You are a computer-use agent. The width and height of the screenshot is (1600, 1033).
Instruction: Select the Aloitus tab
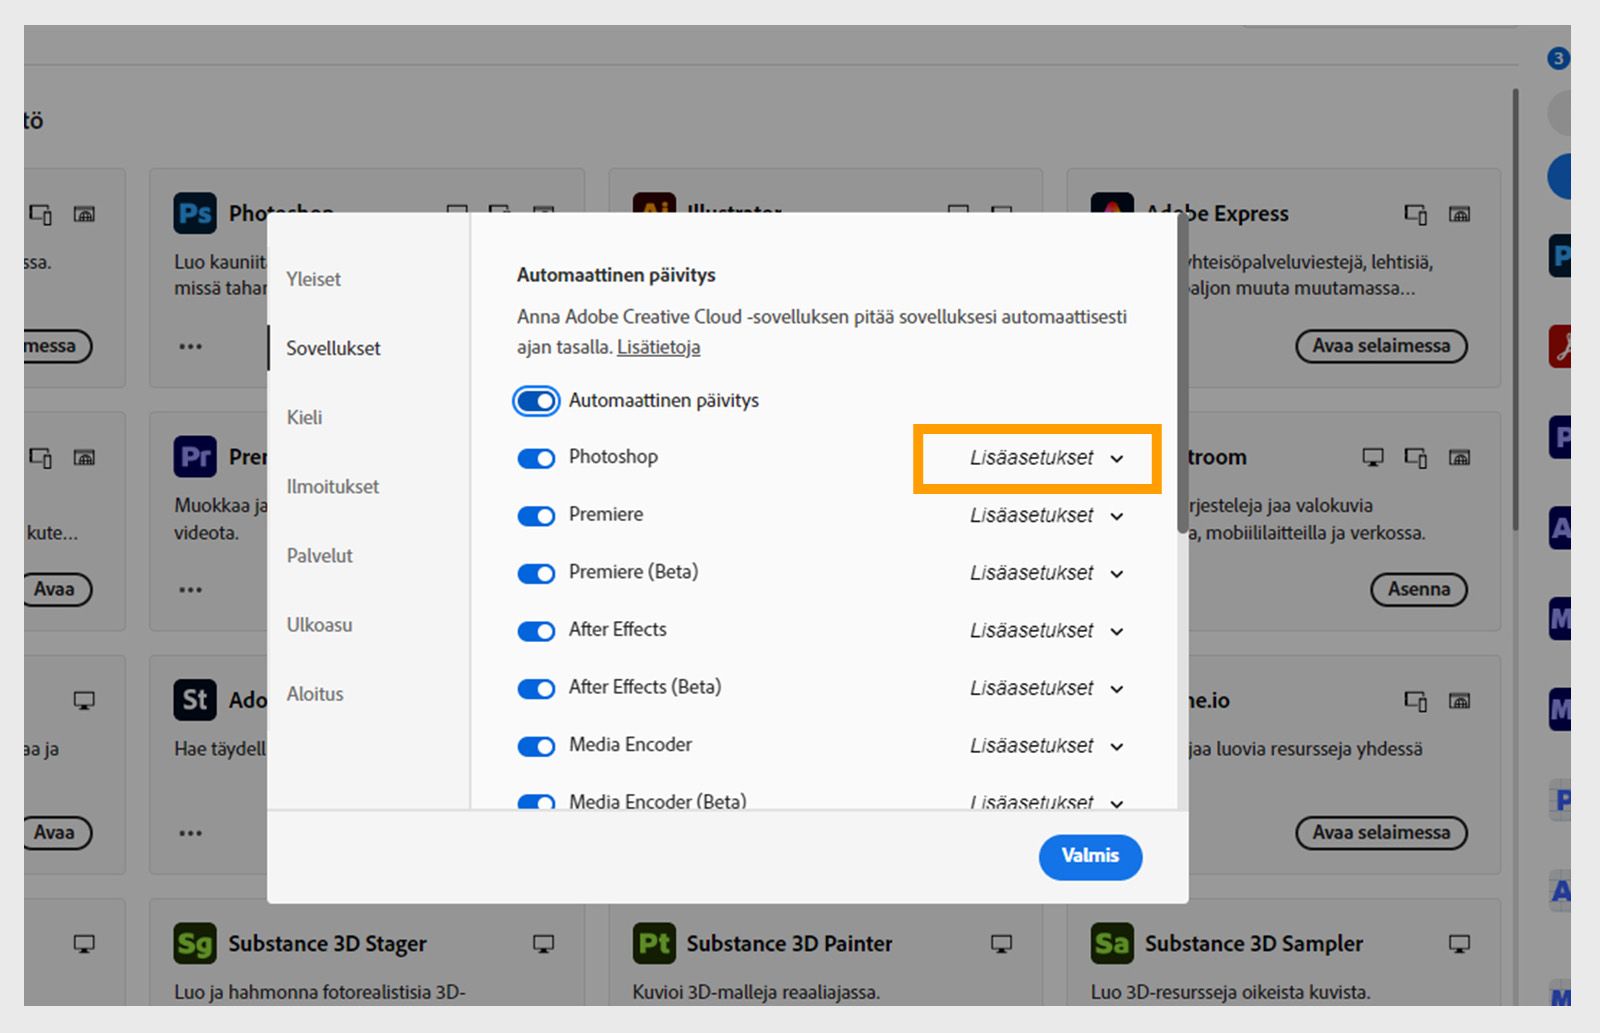tap(314, 693)
